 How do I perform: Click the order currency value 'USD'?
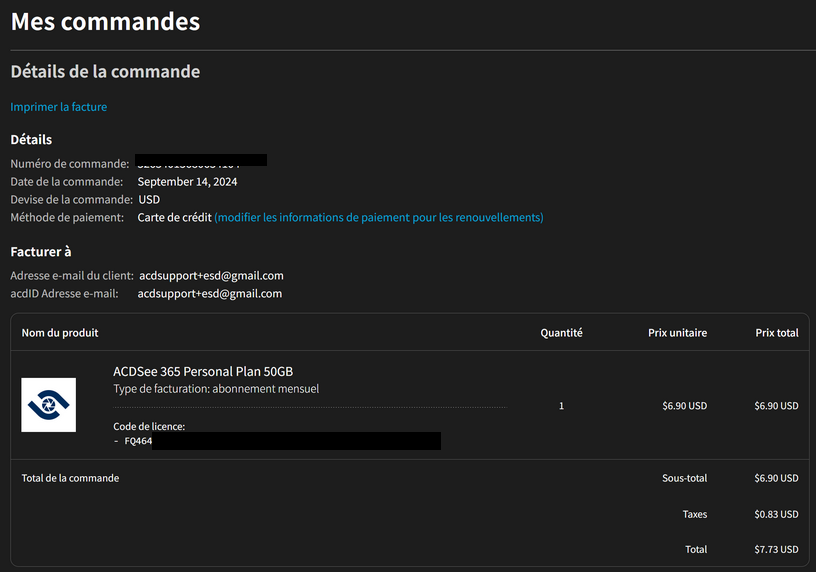[149, 199]
